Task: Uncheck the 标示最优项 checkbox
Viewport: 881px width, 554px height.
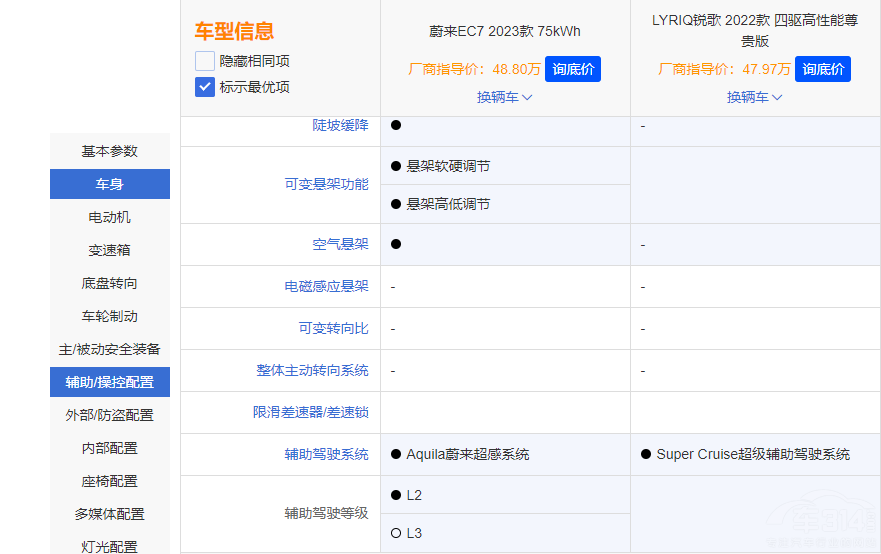Action: click(205, 87)
